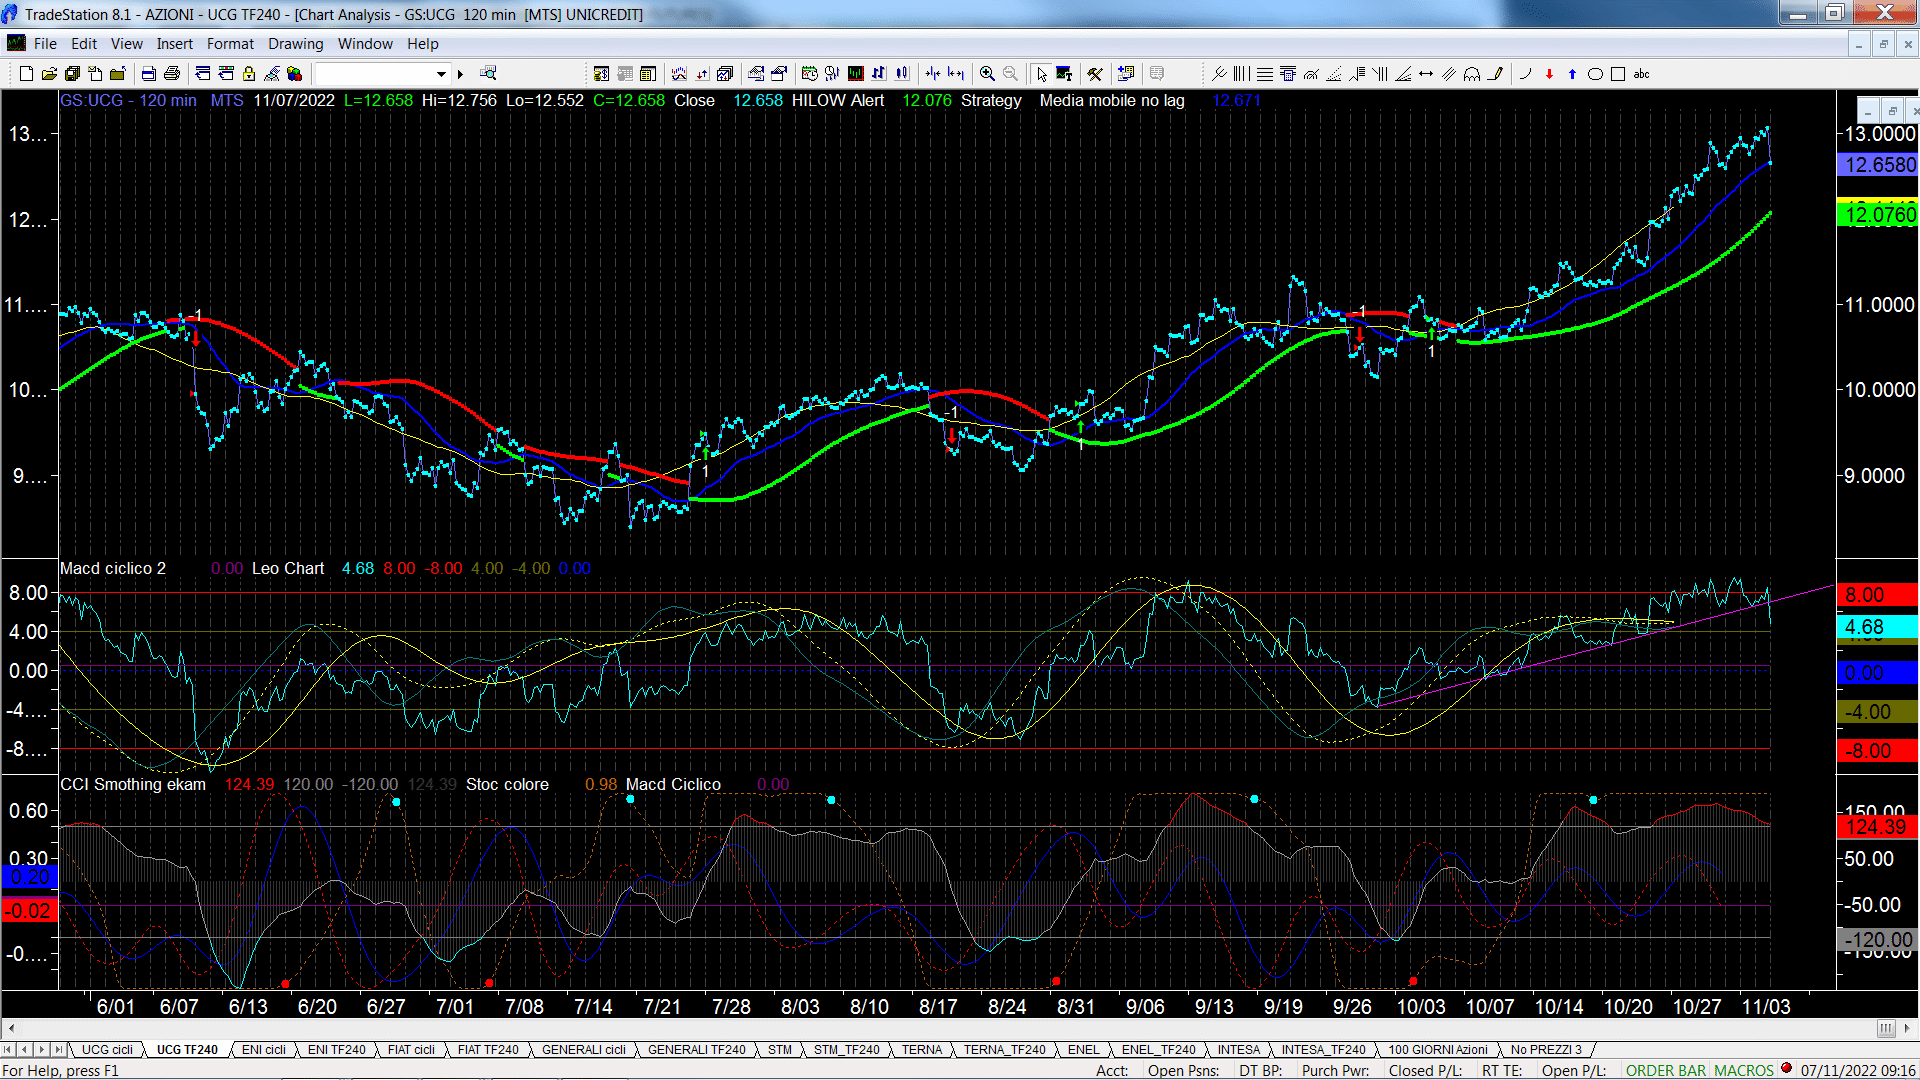This screenshot has height=1080, width=1920.
Task: Switch to the ENEL_TF240 tab
Action: (1158, 1050)
